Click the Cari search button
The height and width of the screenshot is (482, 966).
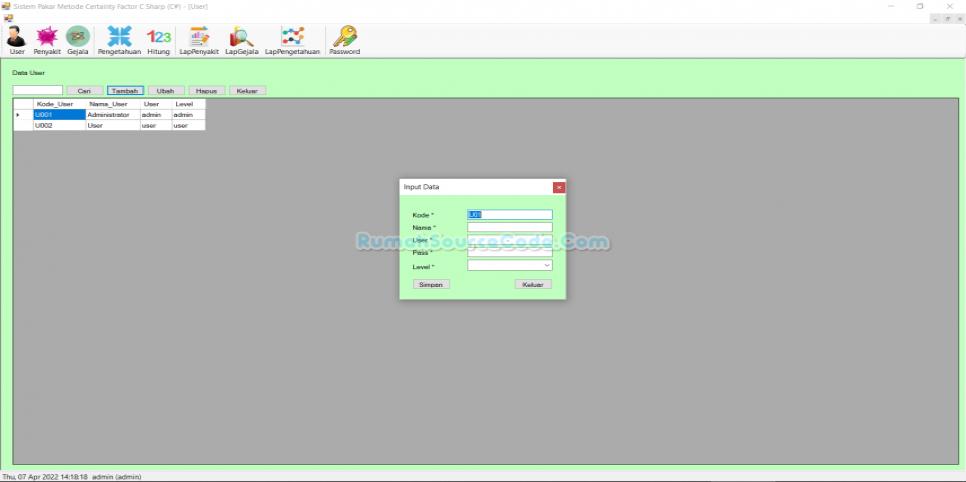point(84,91)
